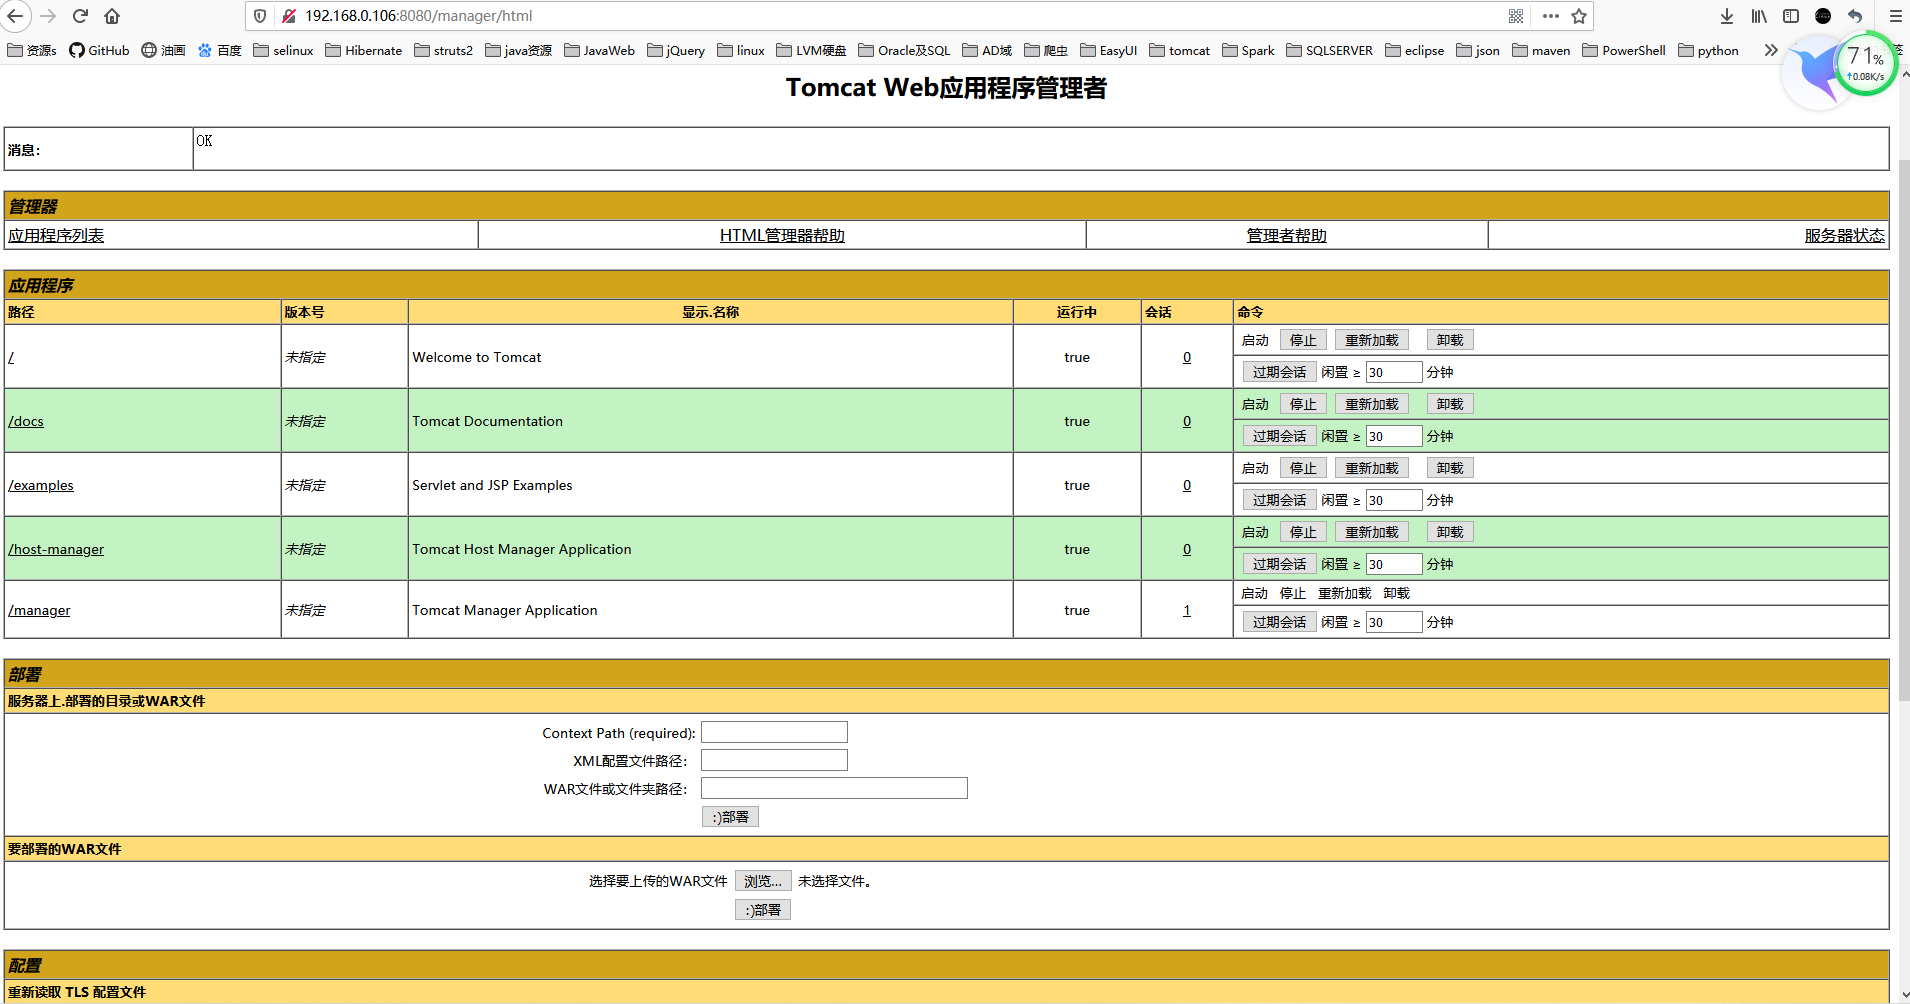Focus the XML配置文件路径 field
The height and width of the screenshot is (1004, 1910).
point(774,760)
